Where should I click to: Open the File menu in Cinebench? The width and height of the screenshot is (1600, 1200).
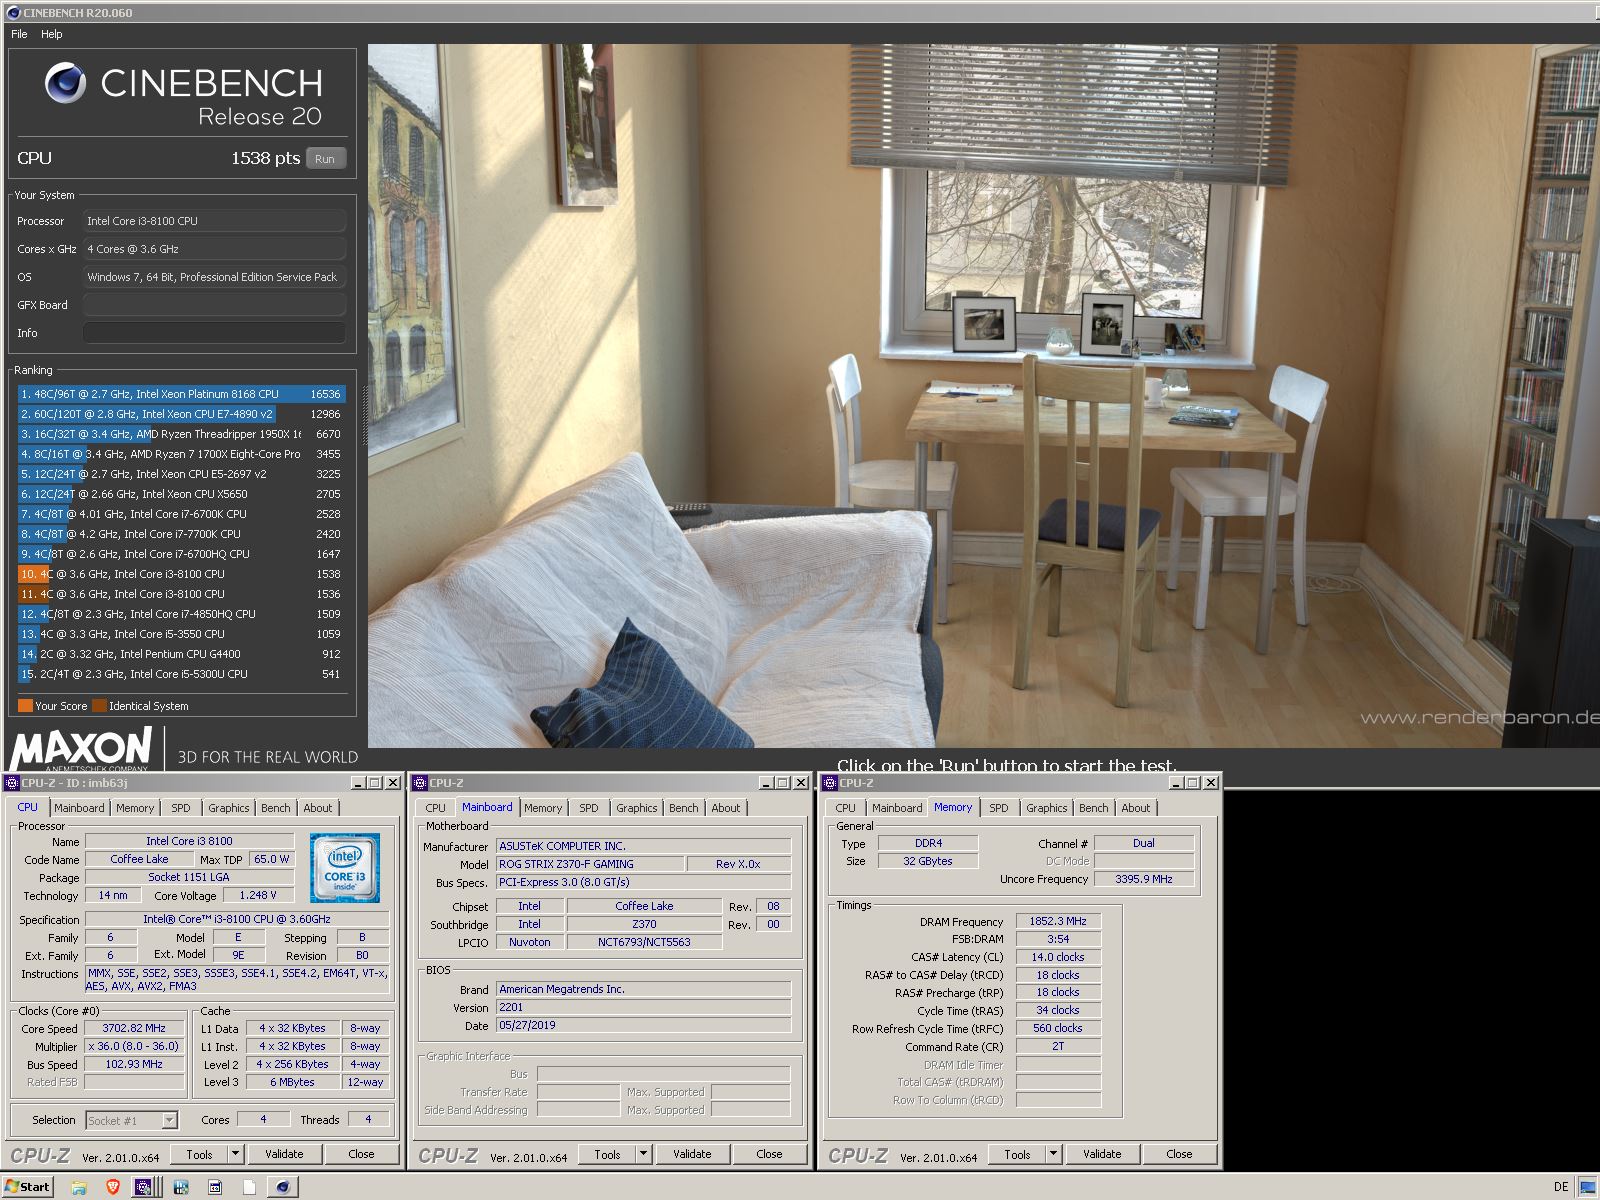tap(19, 34)
